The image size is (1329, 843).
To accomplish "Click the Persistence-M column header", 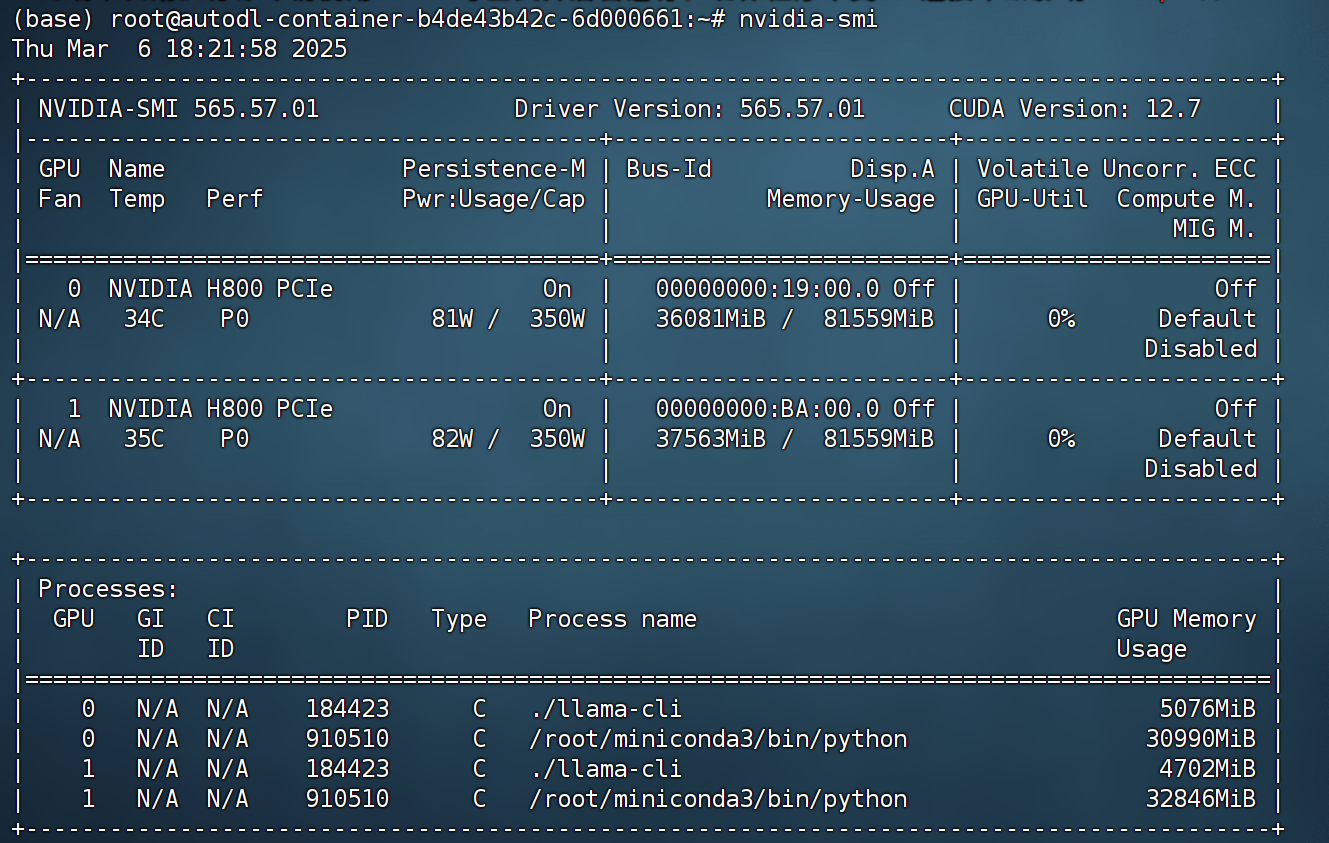I will coord(494,169).
